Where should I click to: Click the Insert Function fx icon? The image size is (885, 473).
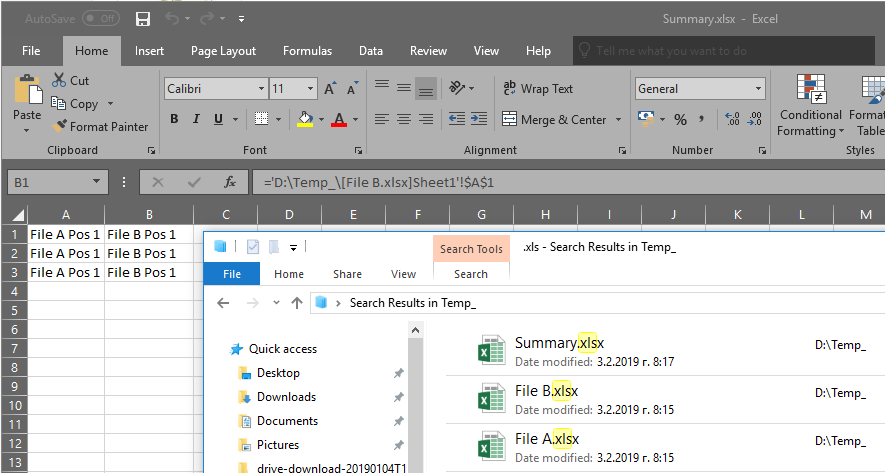[230, 182]
